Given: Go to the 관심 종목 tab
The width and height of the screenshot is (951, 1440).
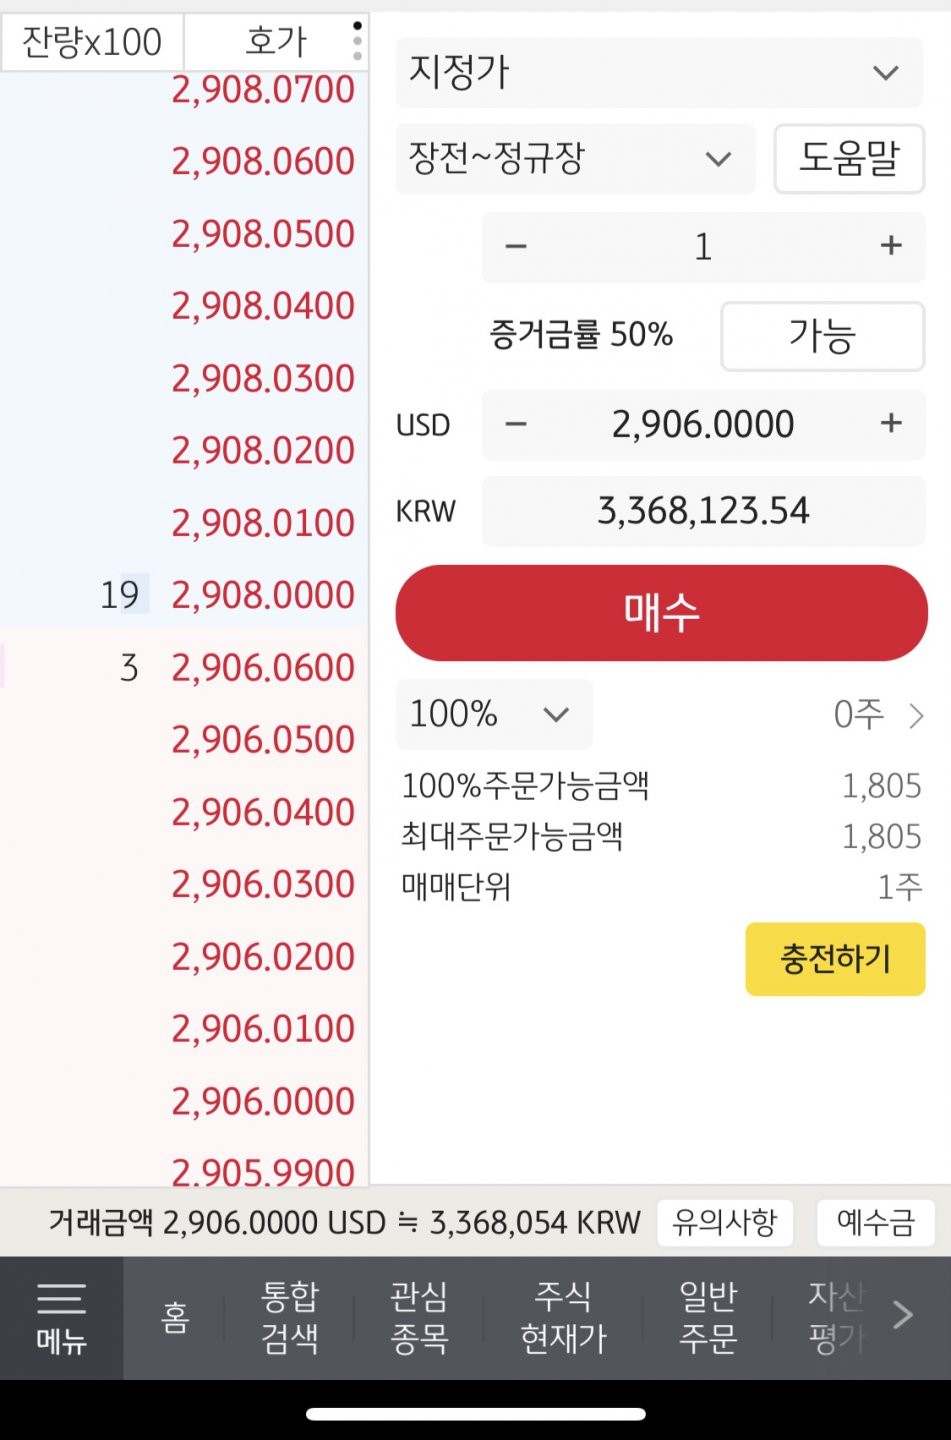Looking at the screenshot, I should pyautogui.click(x=419, y=1318).
